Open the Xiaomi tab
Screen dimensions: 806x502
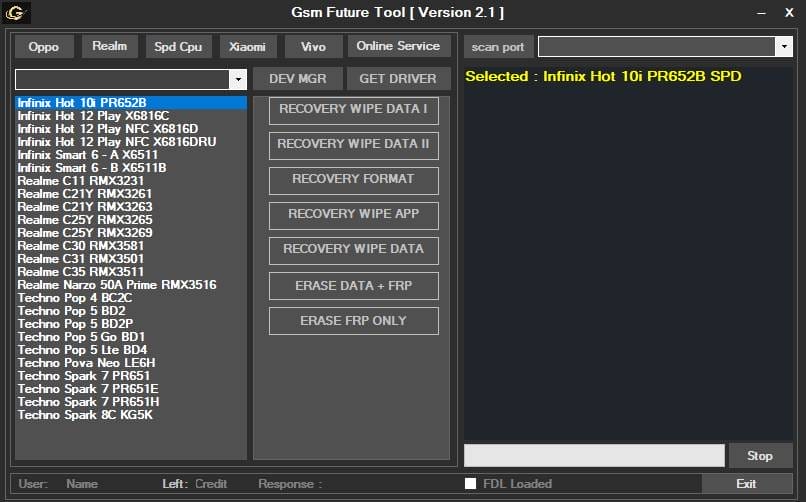click(x=248, y=47)
